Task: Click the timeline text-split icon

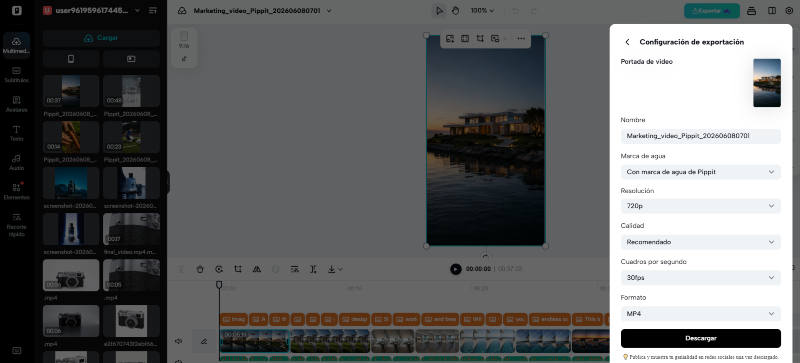Action: 294,269
